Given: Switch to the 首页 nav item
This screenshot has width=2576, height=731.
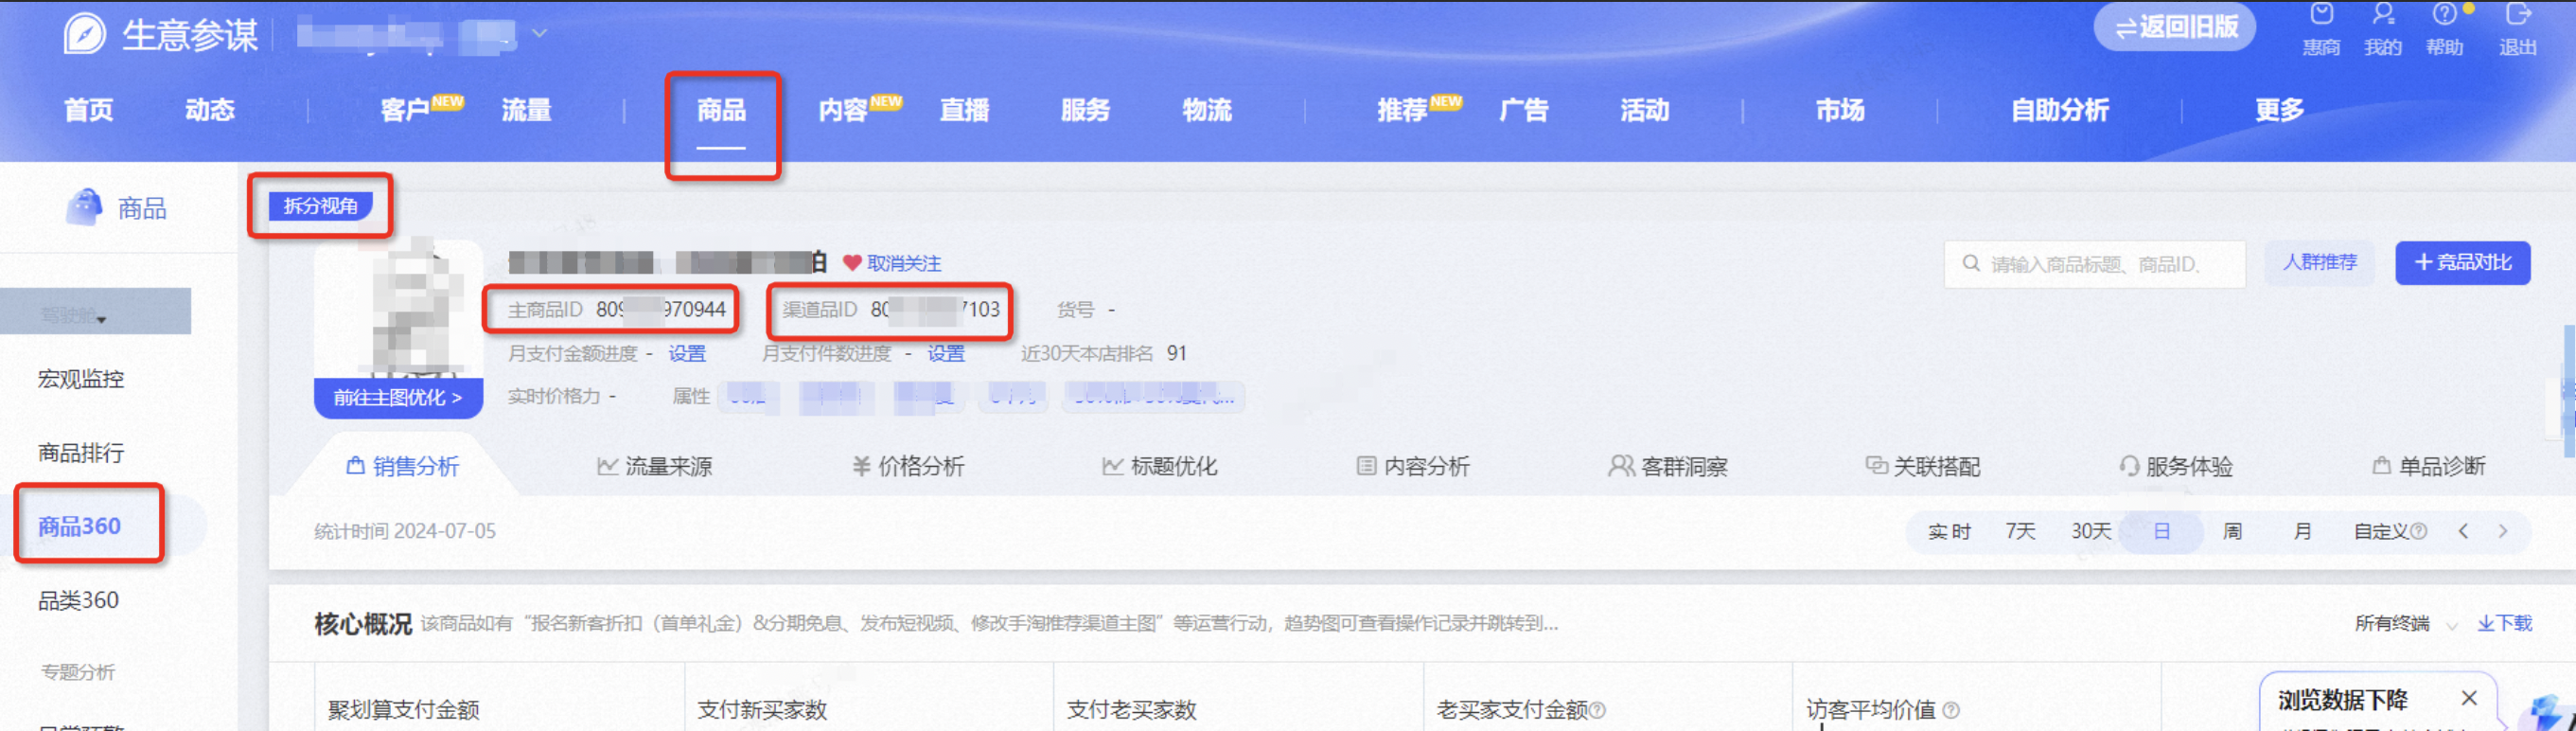Looking at the screenshot, I should pyautogui.click(x=89, y=109).
